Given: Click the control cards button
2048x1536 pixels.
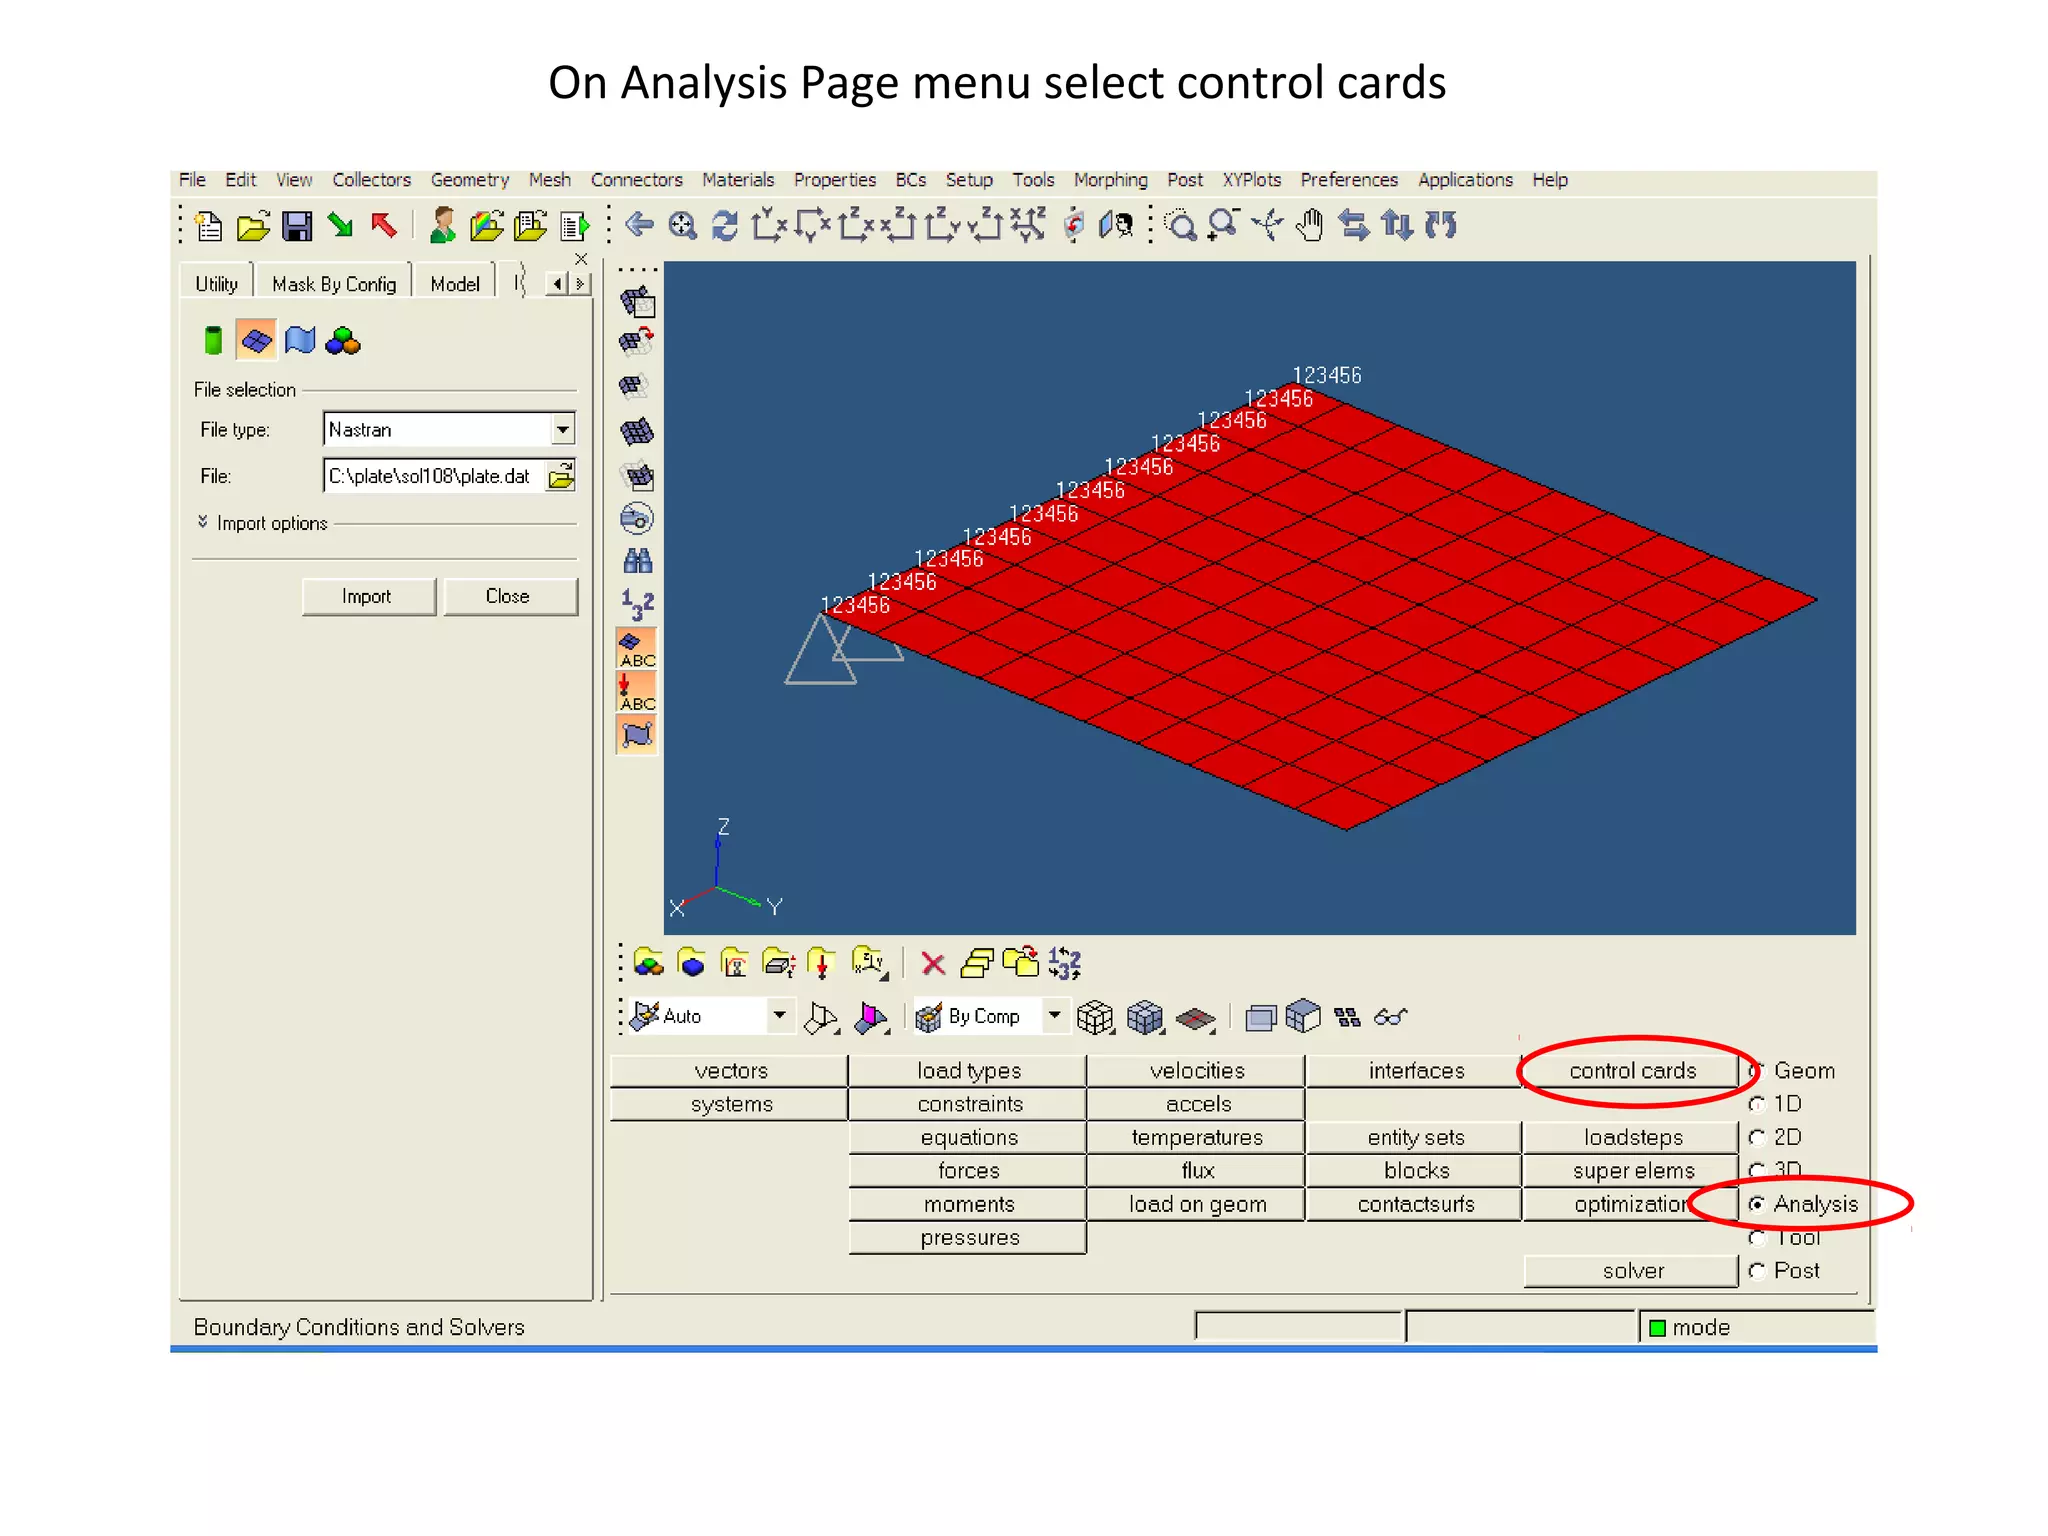Looking at the screenshot, I should tap(1632, 1071).
